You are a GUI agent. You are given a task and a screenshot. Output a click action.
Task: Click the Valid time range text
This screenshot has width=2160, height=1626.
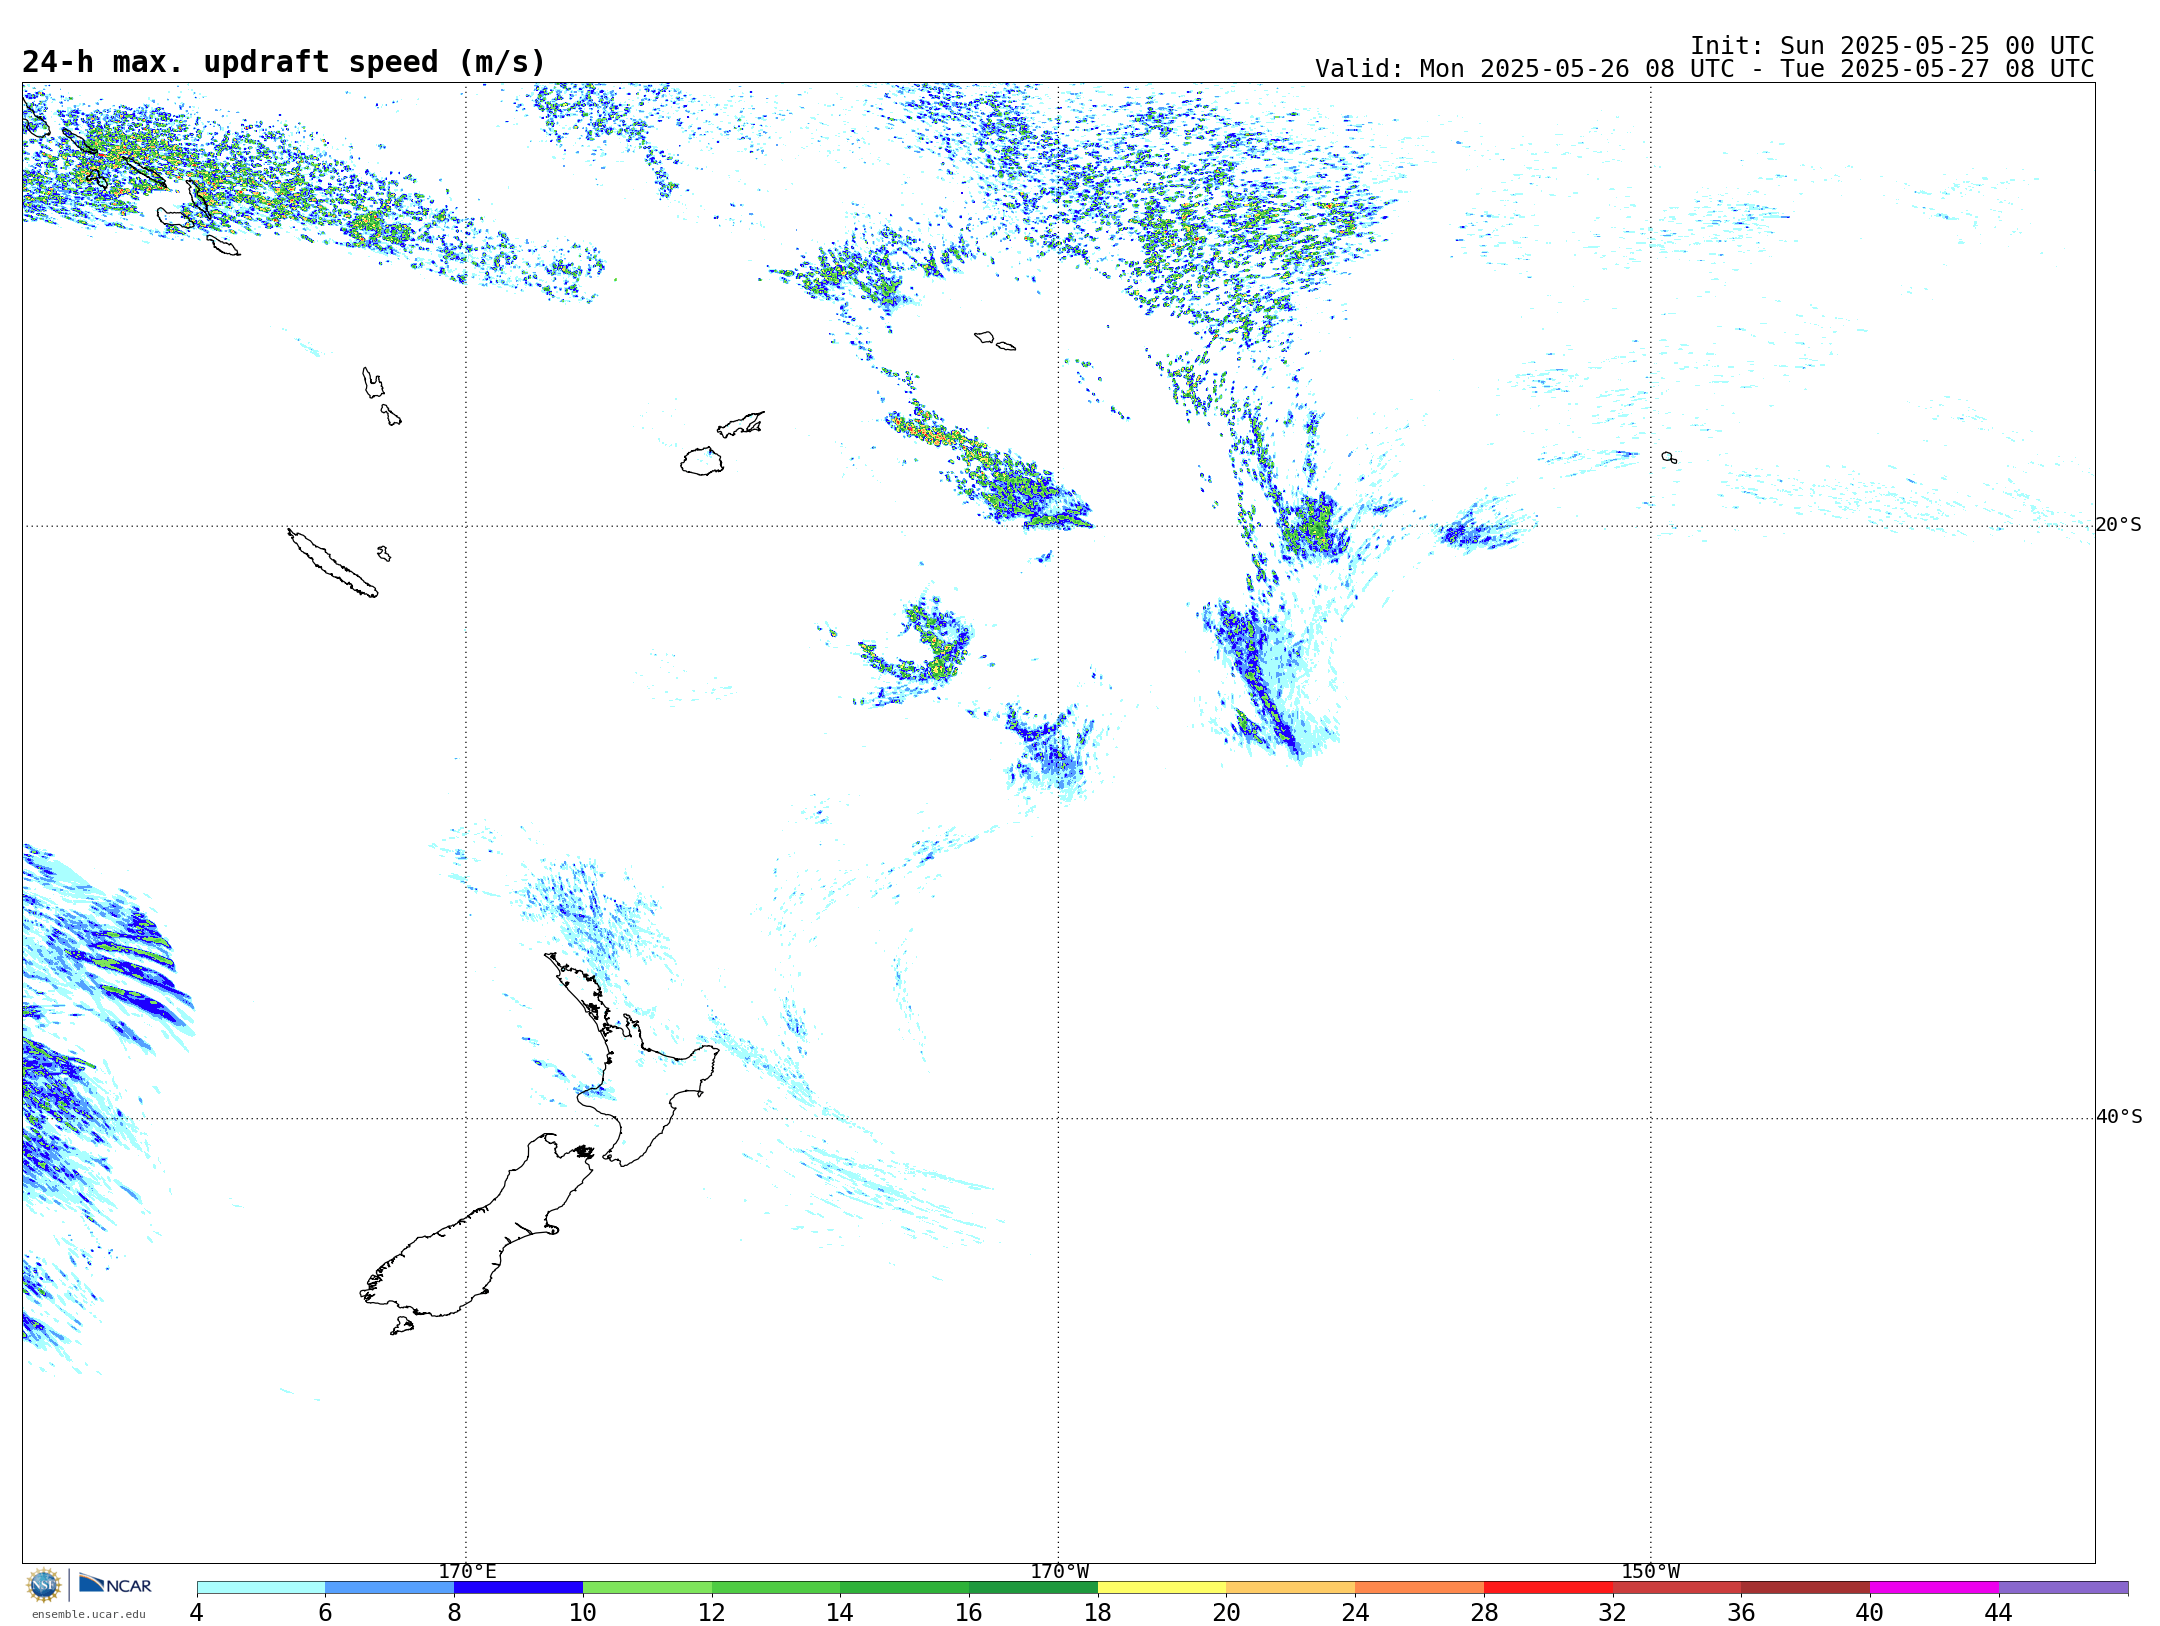tap(1704, 69)
